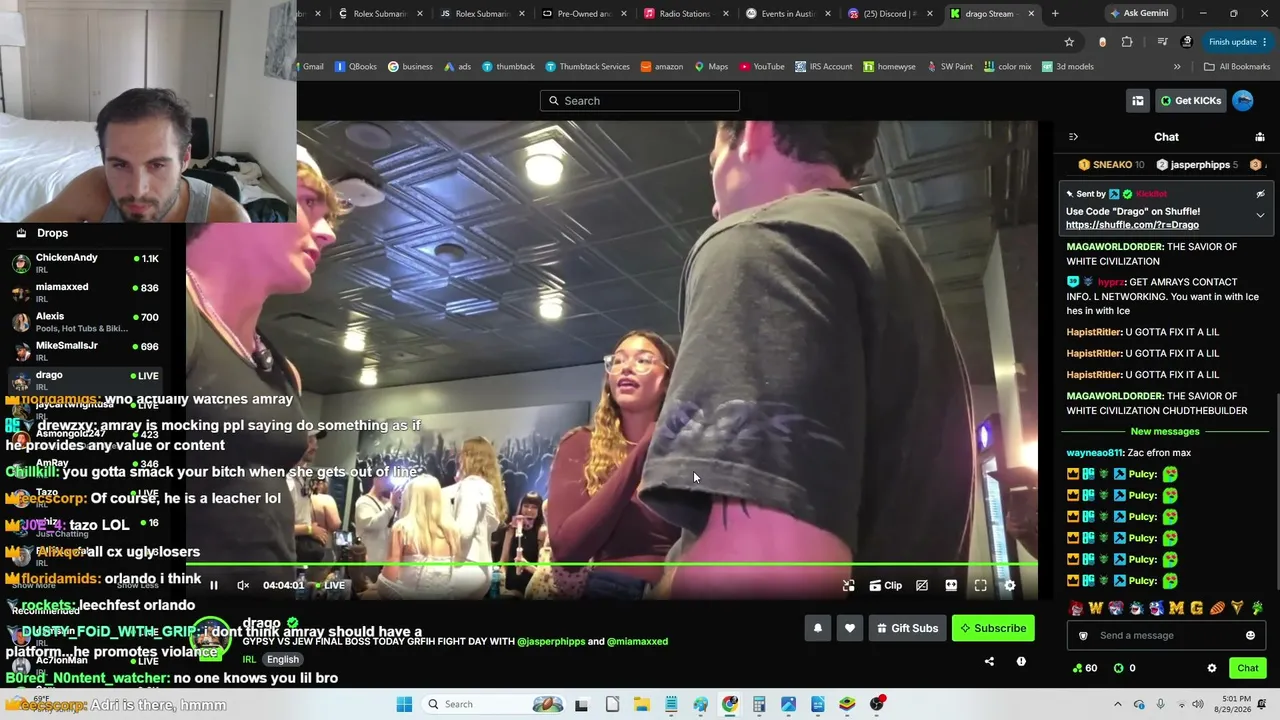The height and width of the screenshot is (720, 1280).
Task: Click the Windows taskbar search box
Action: point(495,704)
